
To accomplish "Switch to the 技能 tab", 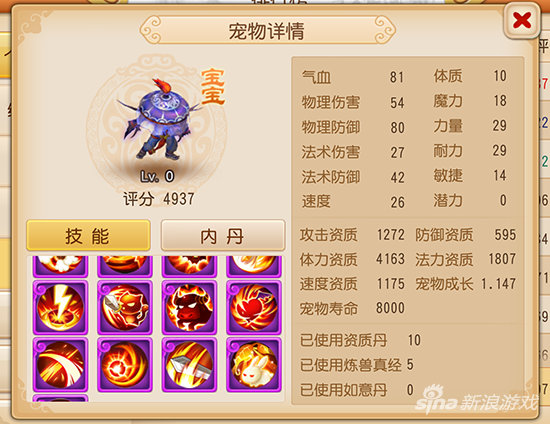I will [88, 235].
